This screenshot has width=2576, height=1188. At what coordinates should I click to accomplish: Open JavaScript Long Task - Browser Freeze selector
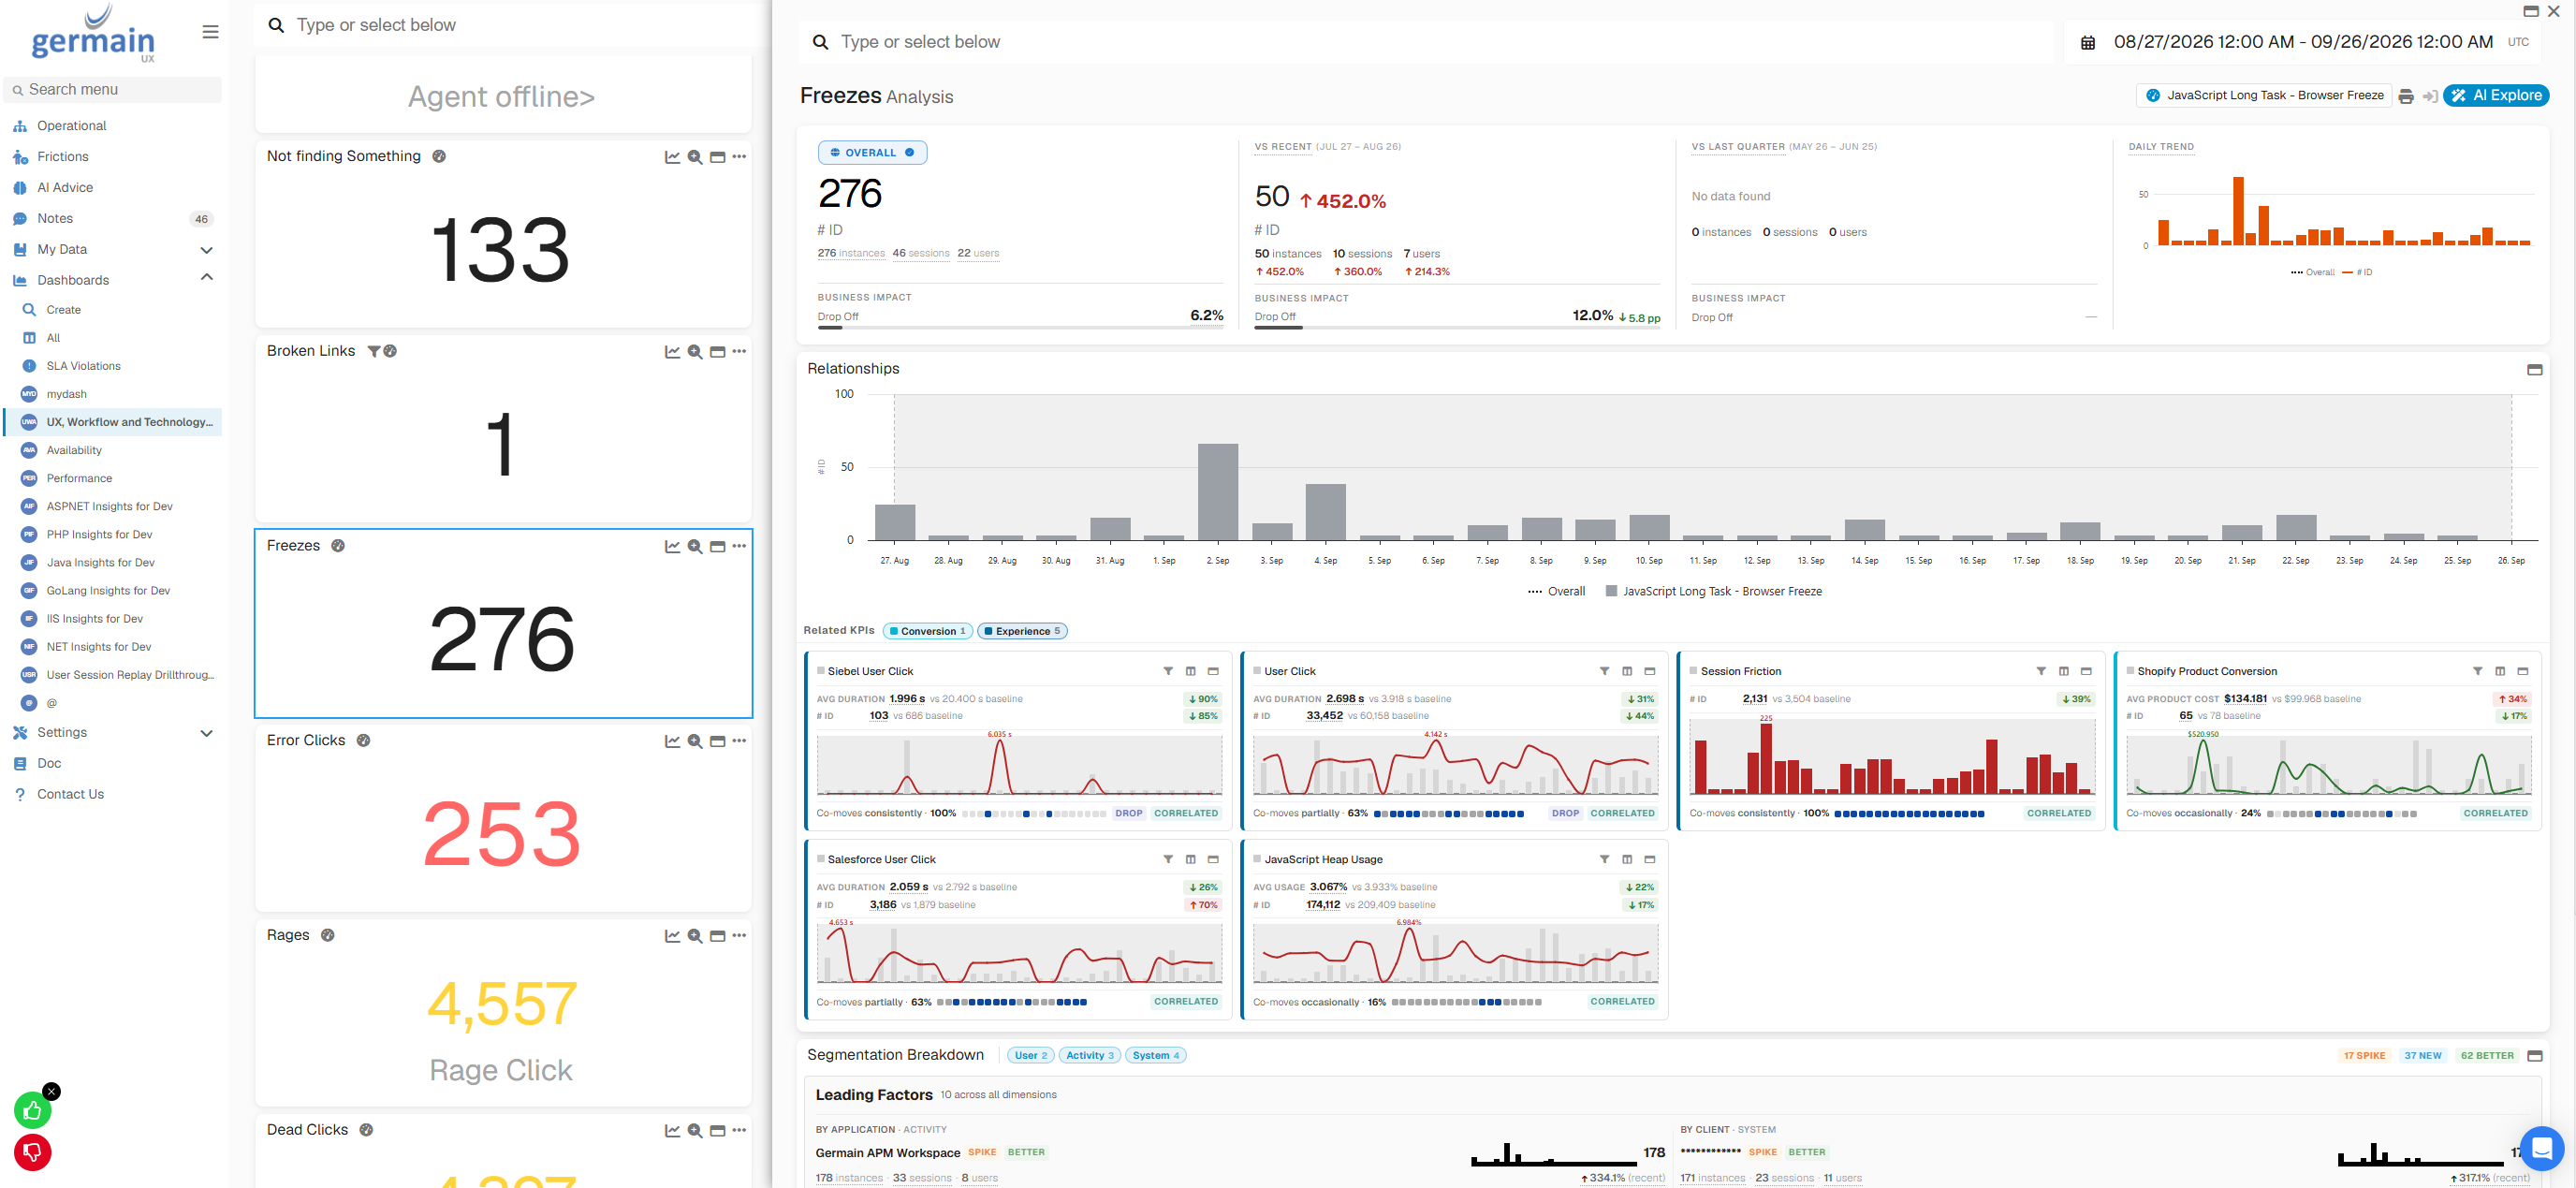pos(2264,96)
